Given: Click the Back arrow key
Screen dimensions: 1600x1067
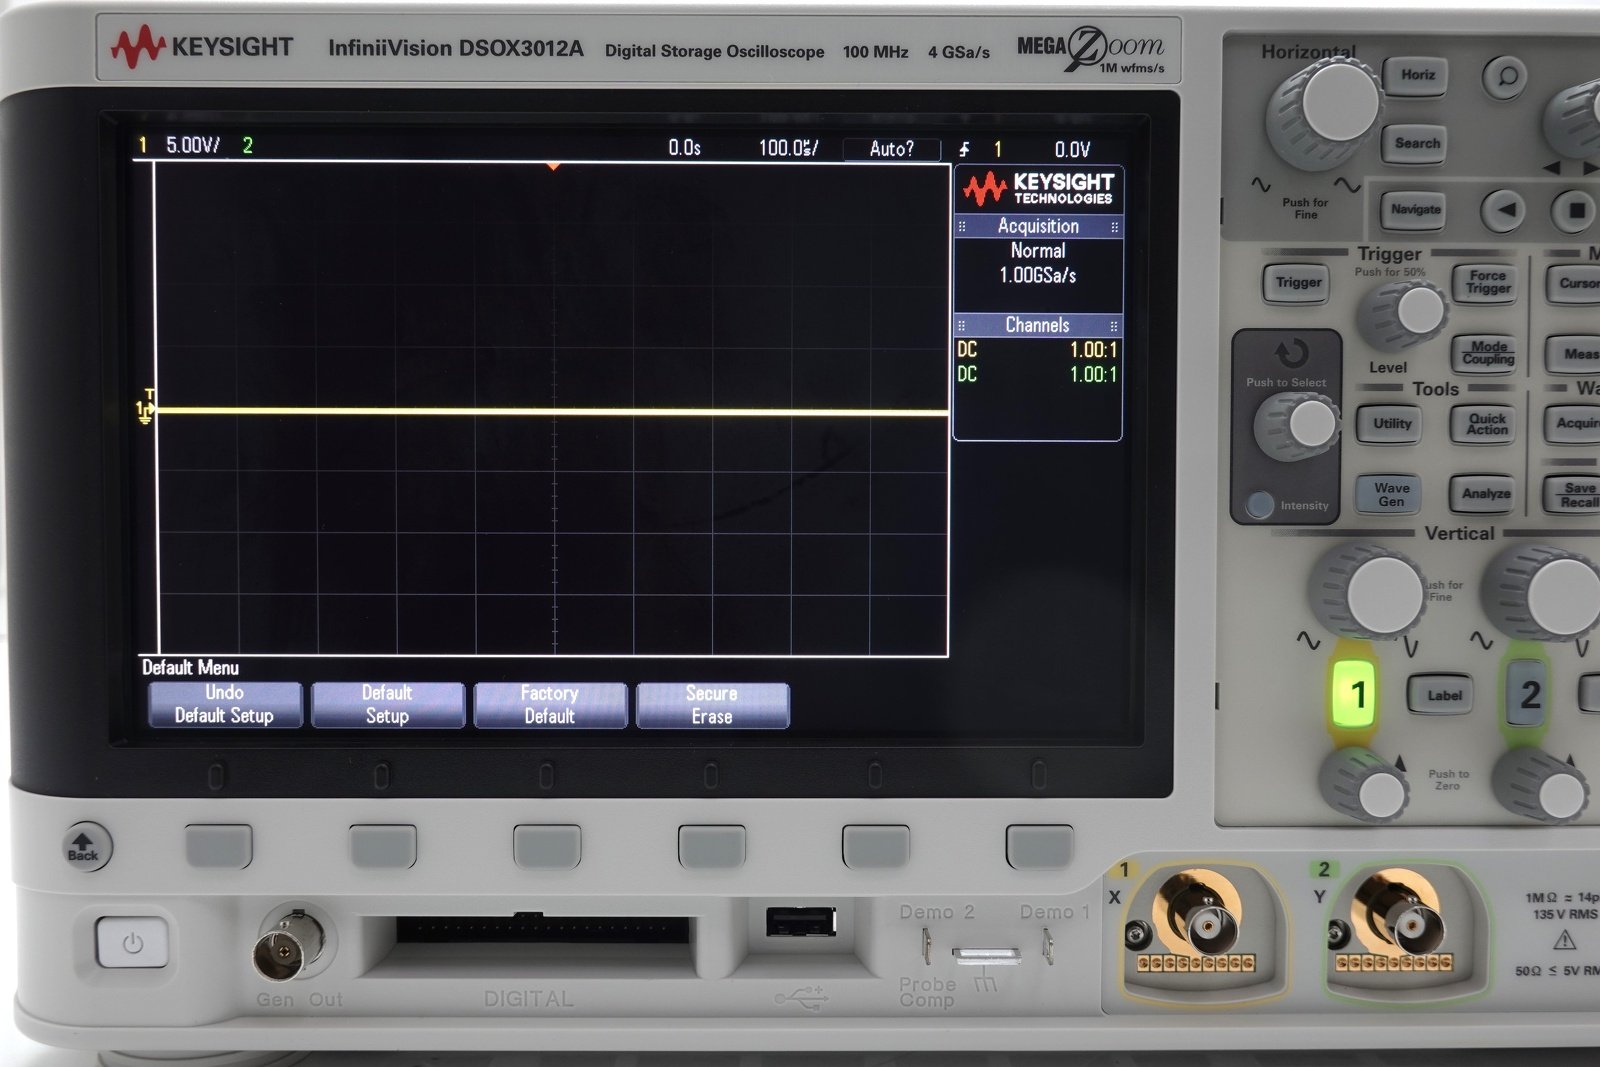Looking at the screenshot, I should pyautogui.click(x=84, y=847).
